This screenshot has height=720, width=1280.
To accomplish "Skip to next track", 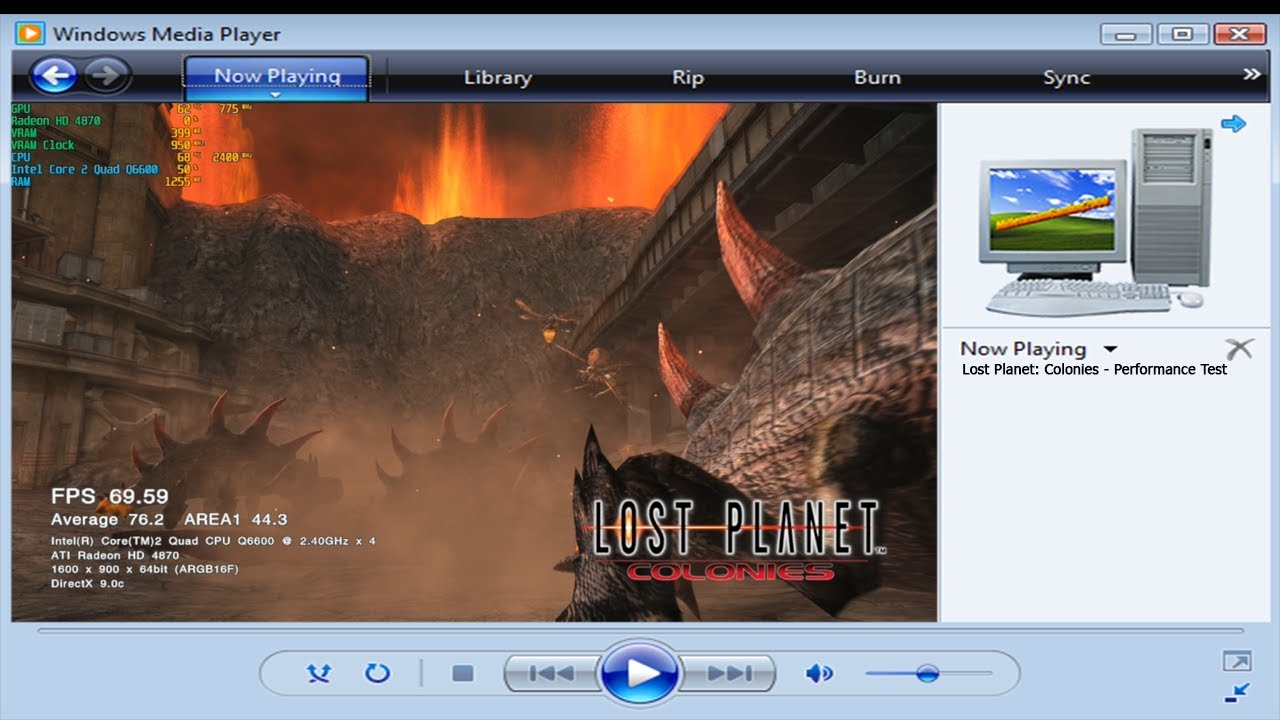I will [x=729, y=673].
